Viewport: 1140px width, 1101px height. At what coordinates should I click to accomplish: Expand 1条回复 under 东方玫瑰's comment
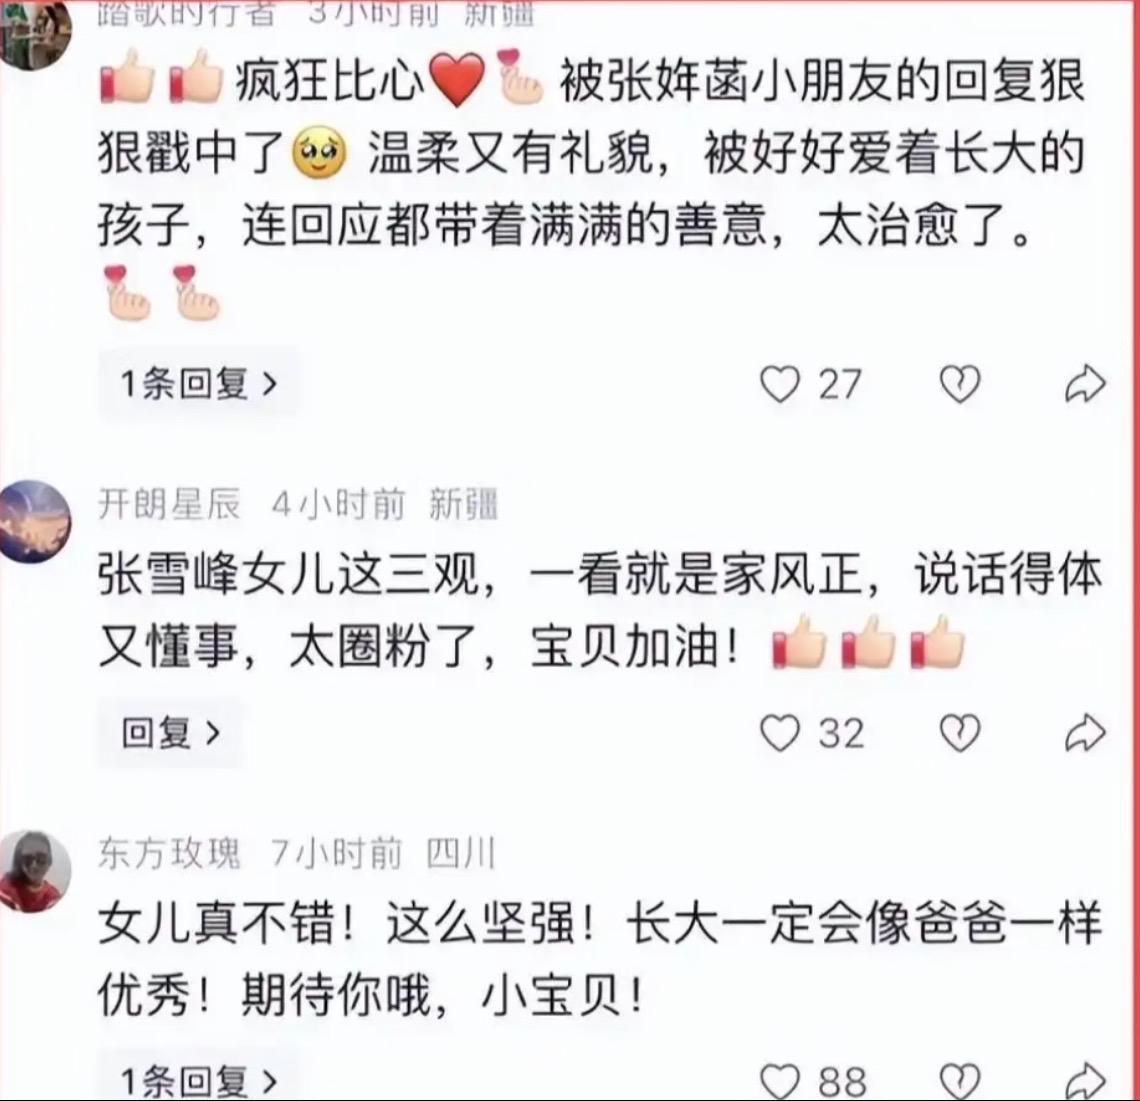coord(198,1078)
